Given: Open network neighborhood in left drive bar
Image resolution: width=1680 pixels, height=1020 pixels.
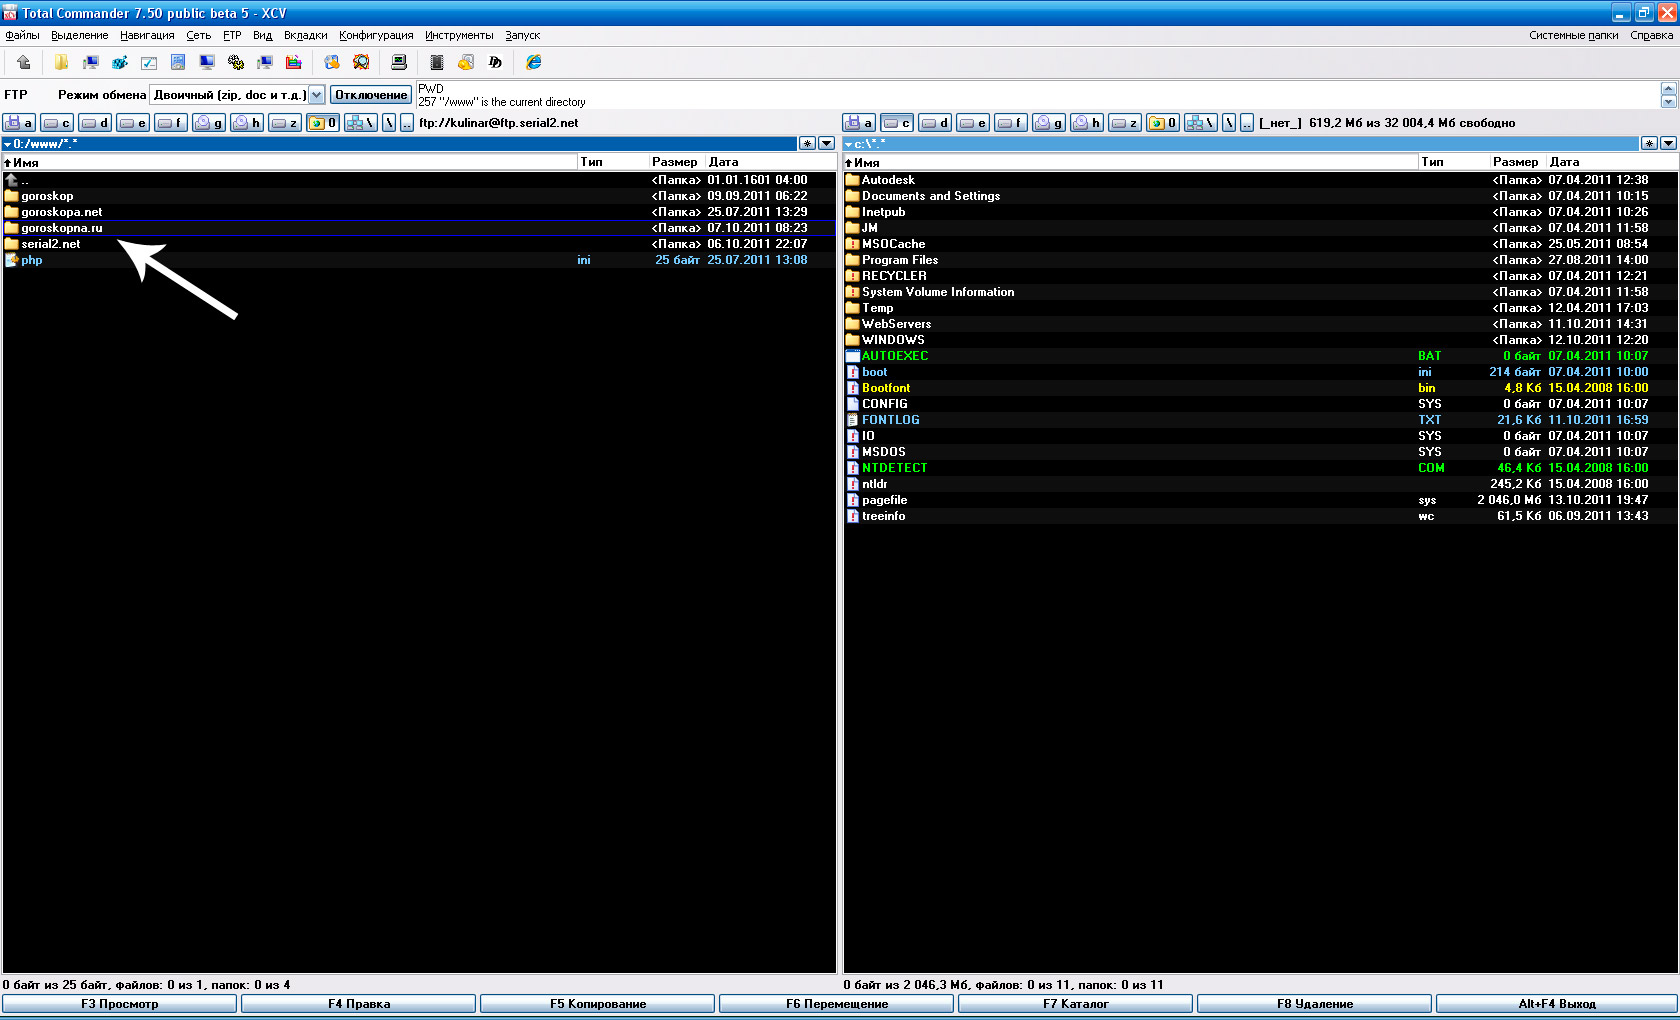Looking at the screenshot, I should tap(360, 123).
